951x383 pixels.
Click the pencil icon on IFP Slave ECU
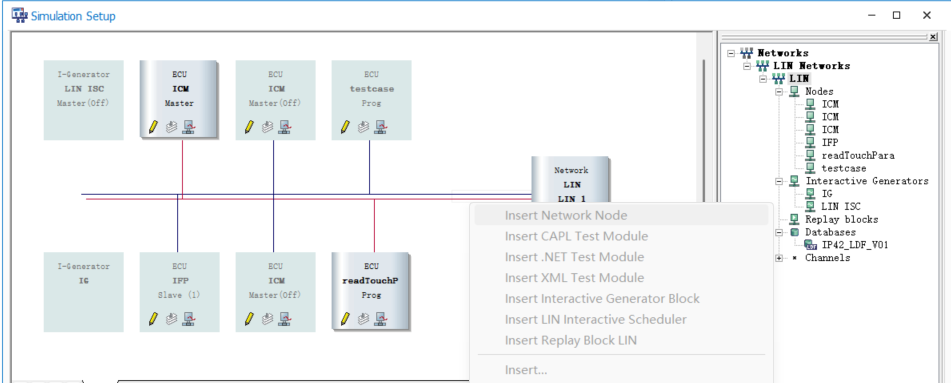153,318
